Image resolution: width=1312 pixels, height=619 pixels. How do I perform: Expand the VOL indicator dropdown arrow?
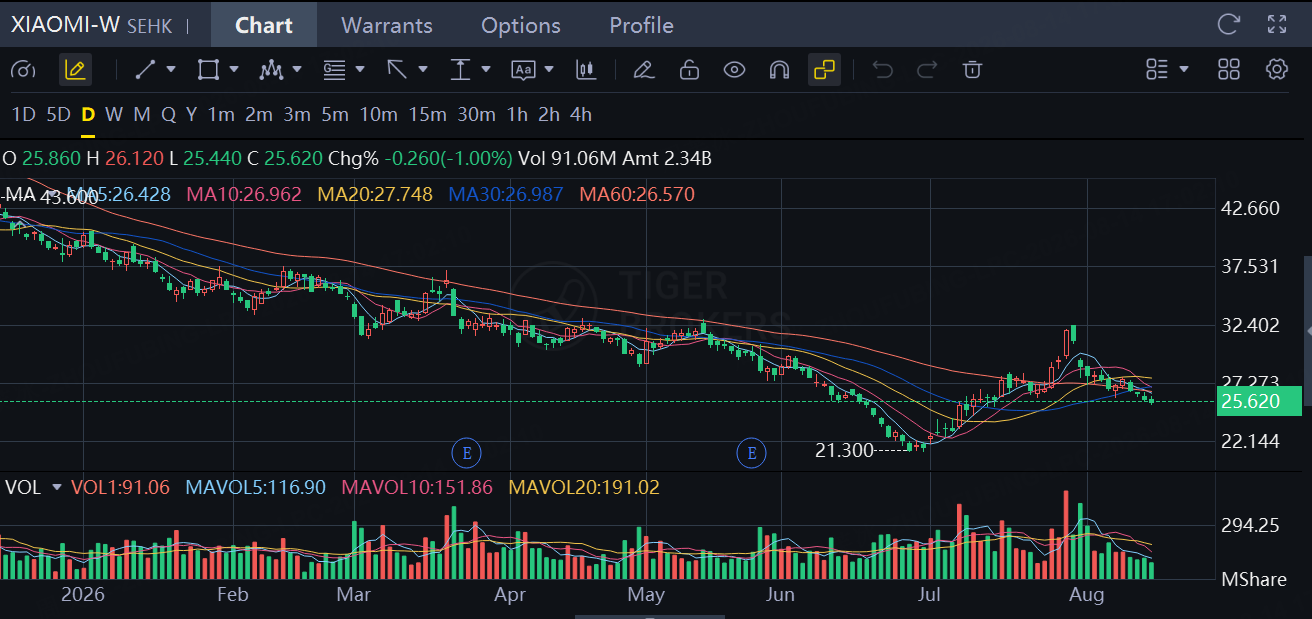[57, 487]
